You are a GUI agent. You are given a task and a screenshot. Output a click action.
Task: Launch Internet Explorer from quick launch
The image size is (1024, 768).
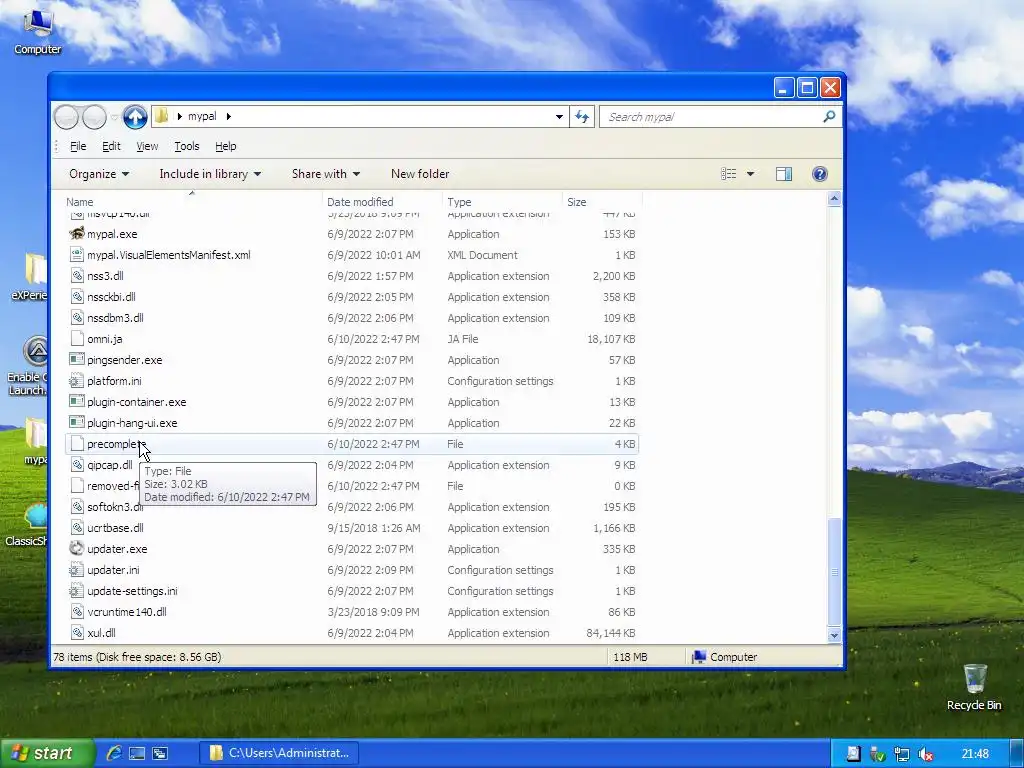click(114, 753)
